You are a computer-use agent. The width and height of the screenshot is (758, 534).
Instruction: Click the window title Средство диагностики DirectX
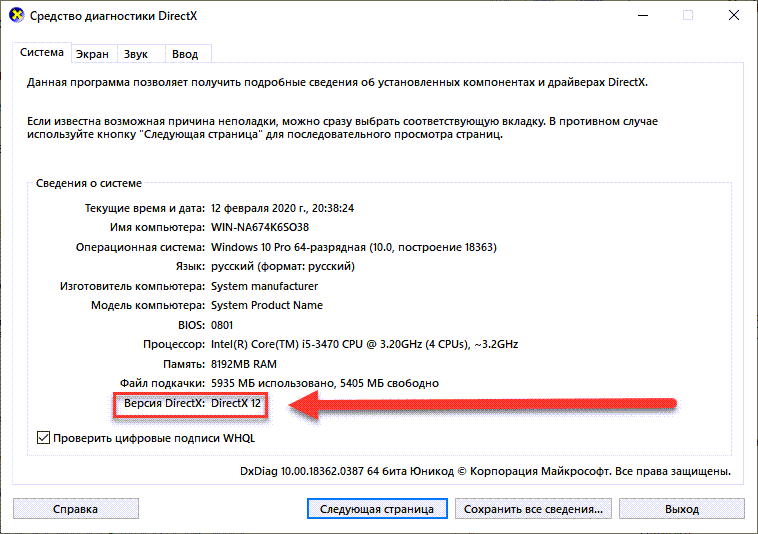(x=114, y=16)
